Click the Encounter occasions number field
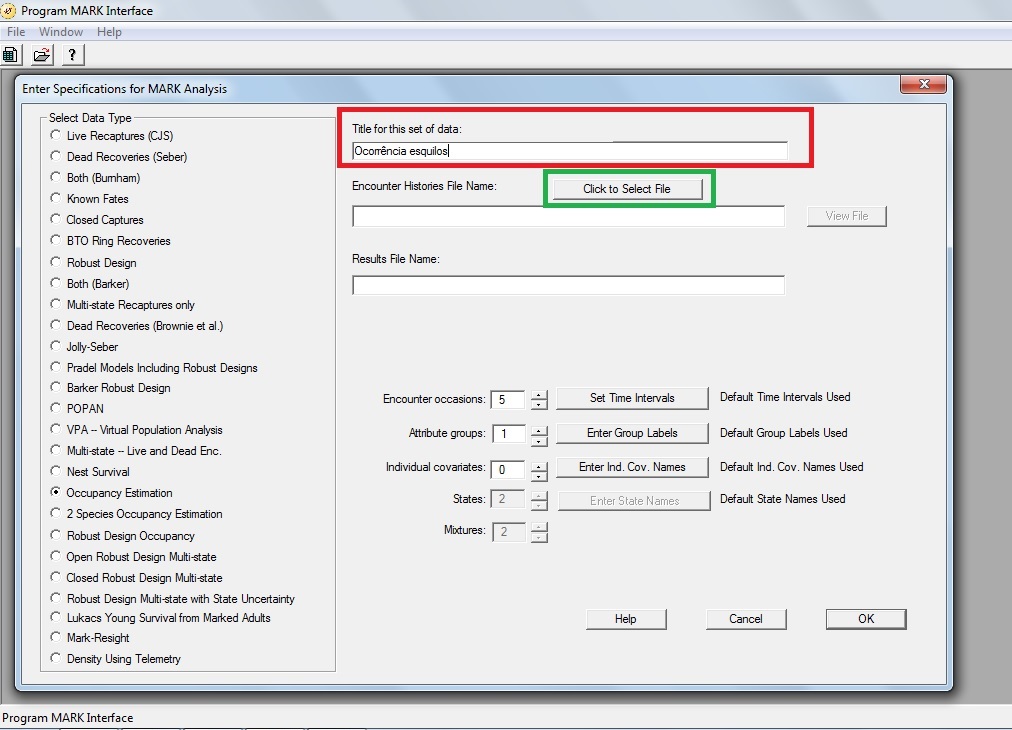Image resolution: width=1012 pixels, height=730 pixels. tap(508, 399)
